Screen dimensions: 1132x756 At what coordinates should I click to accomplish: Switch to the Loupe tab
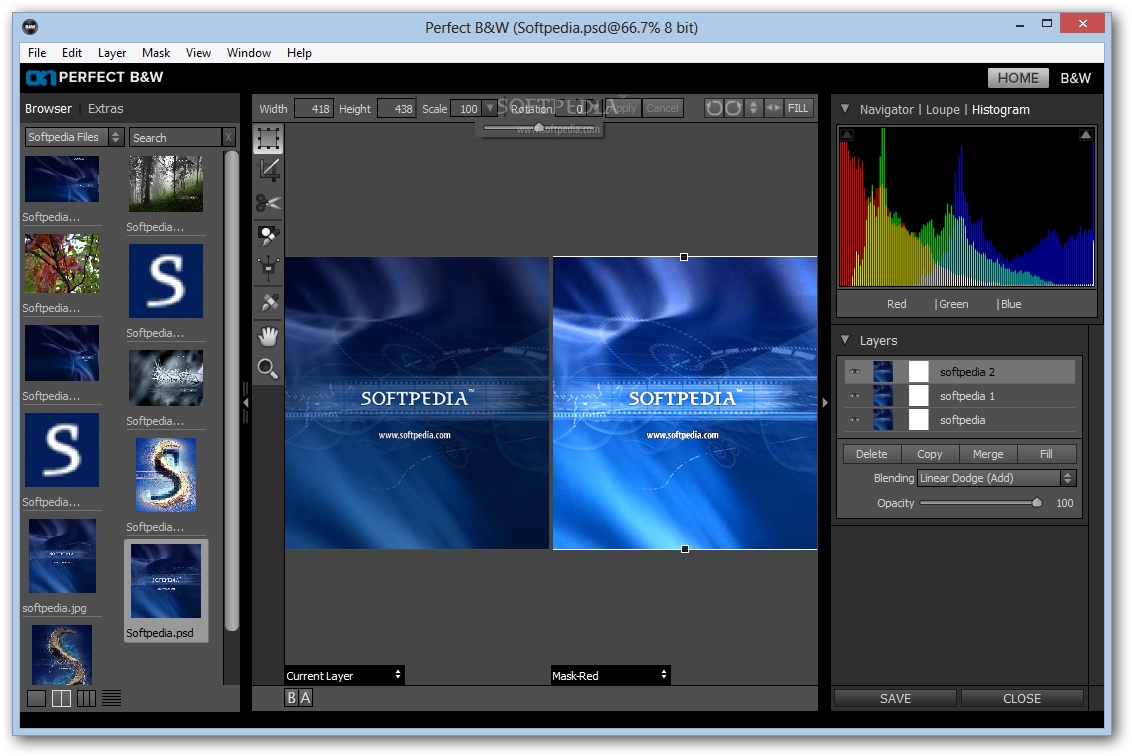click(942, 110)
